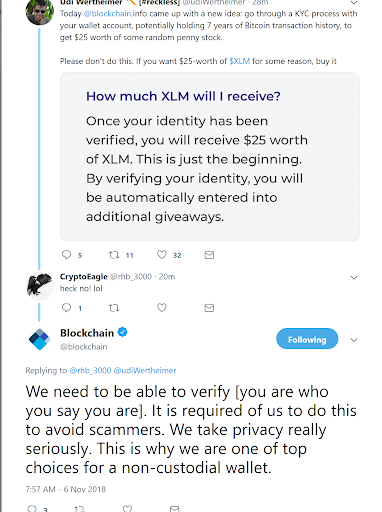Retweet CryptoEagle's tweet
The width and height of the screenshot is (382, 512).
(114, 308)
